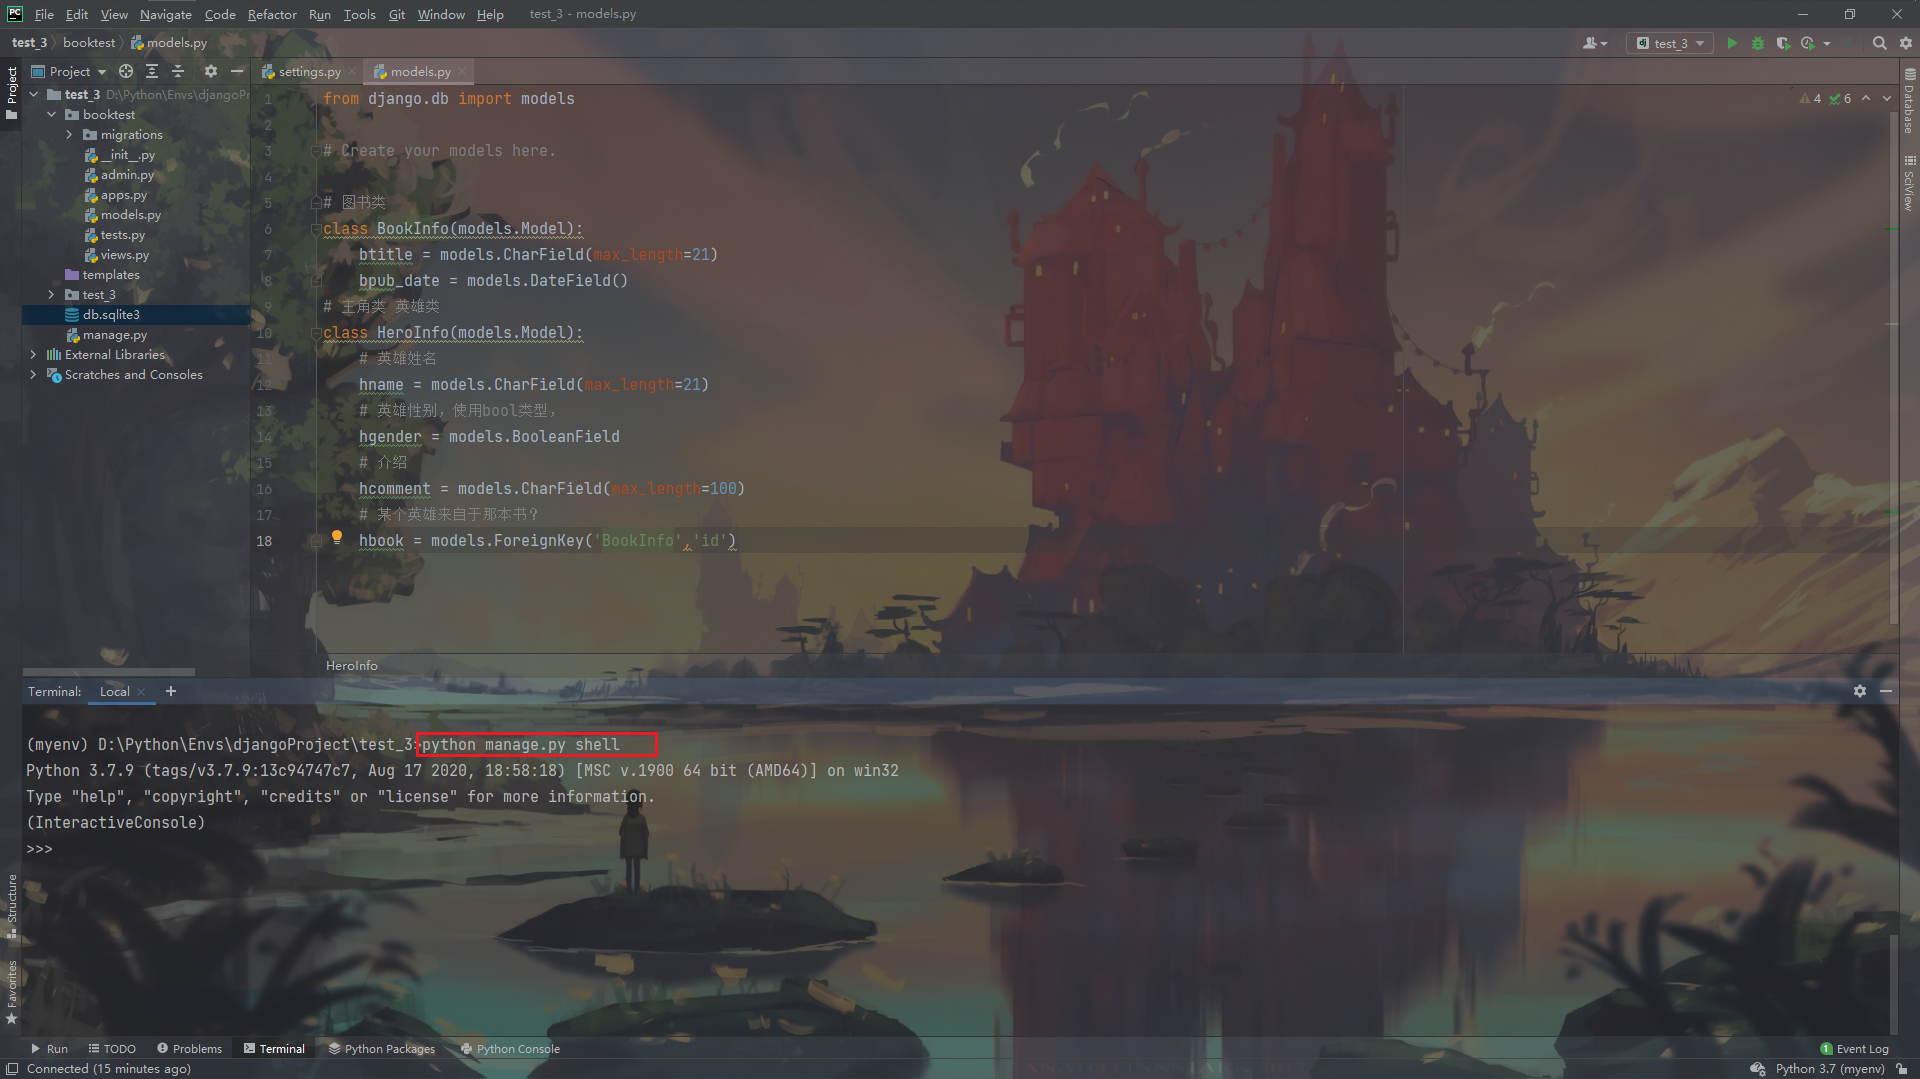1920x1079 pixels.
Task: Expand Scratches and Consoles node
Action: [x=34, y=374]
